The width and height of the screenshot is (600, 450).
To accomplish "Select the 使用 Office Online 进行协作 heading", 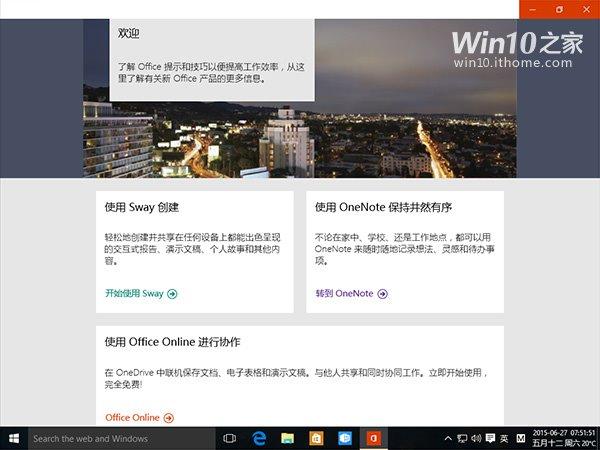I will 173,342.
